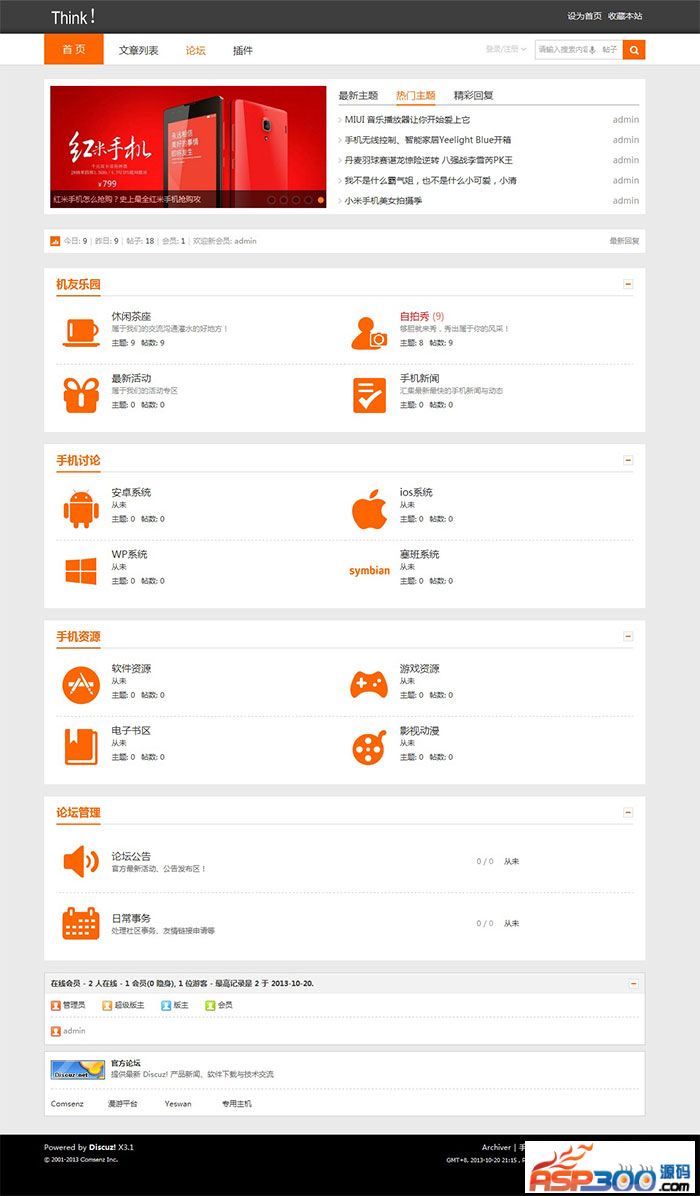This screenshot has width=700, height=1196.
Task: Click the Yeswan friend link
Action: point(178,1104)
